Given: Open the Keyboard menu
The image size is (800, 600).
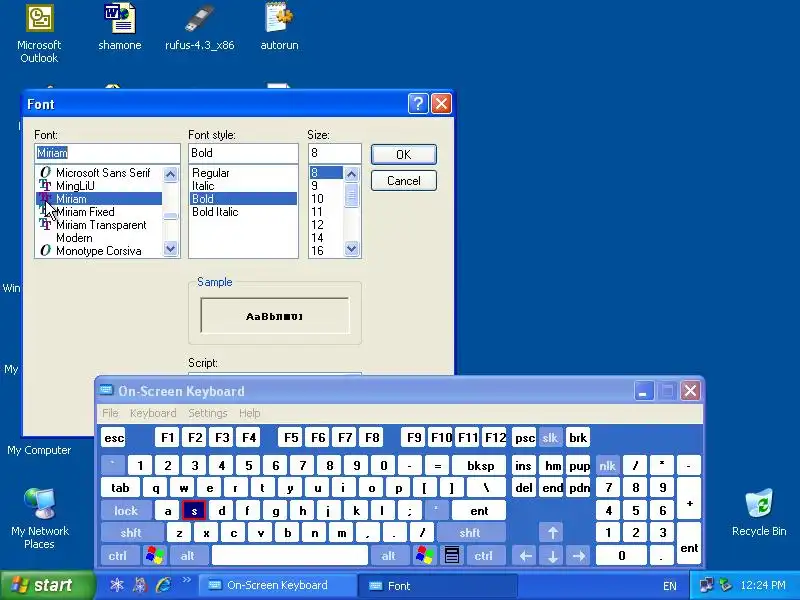Looking at the screenshot, I should [153, 413].
